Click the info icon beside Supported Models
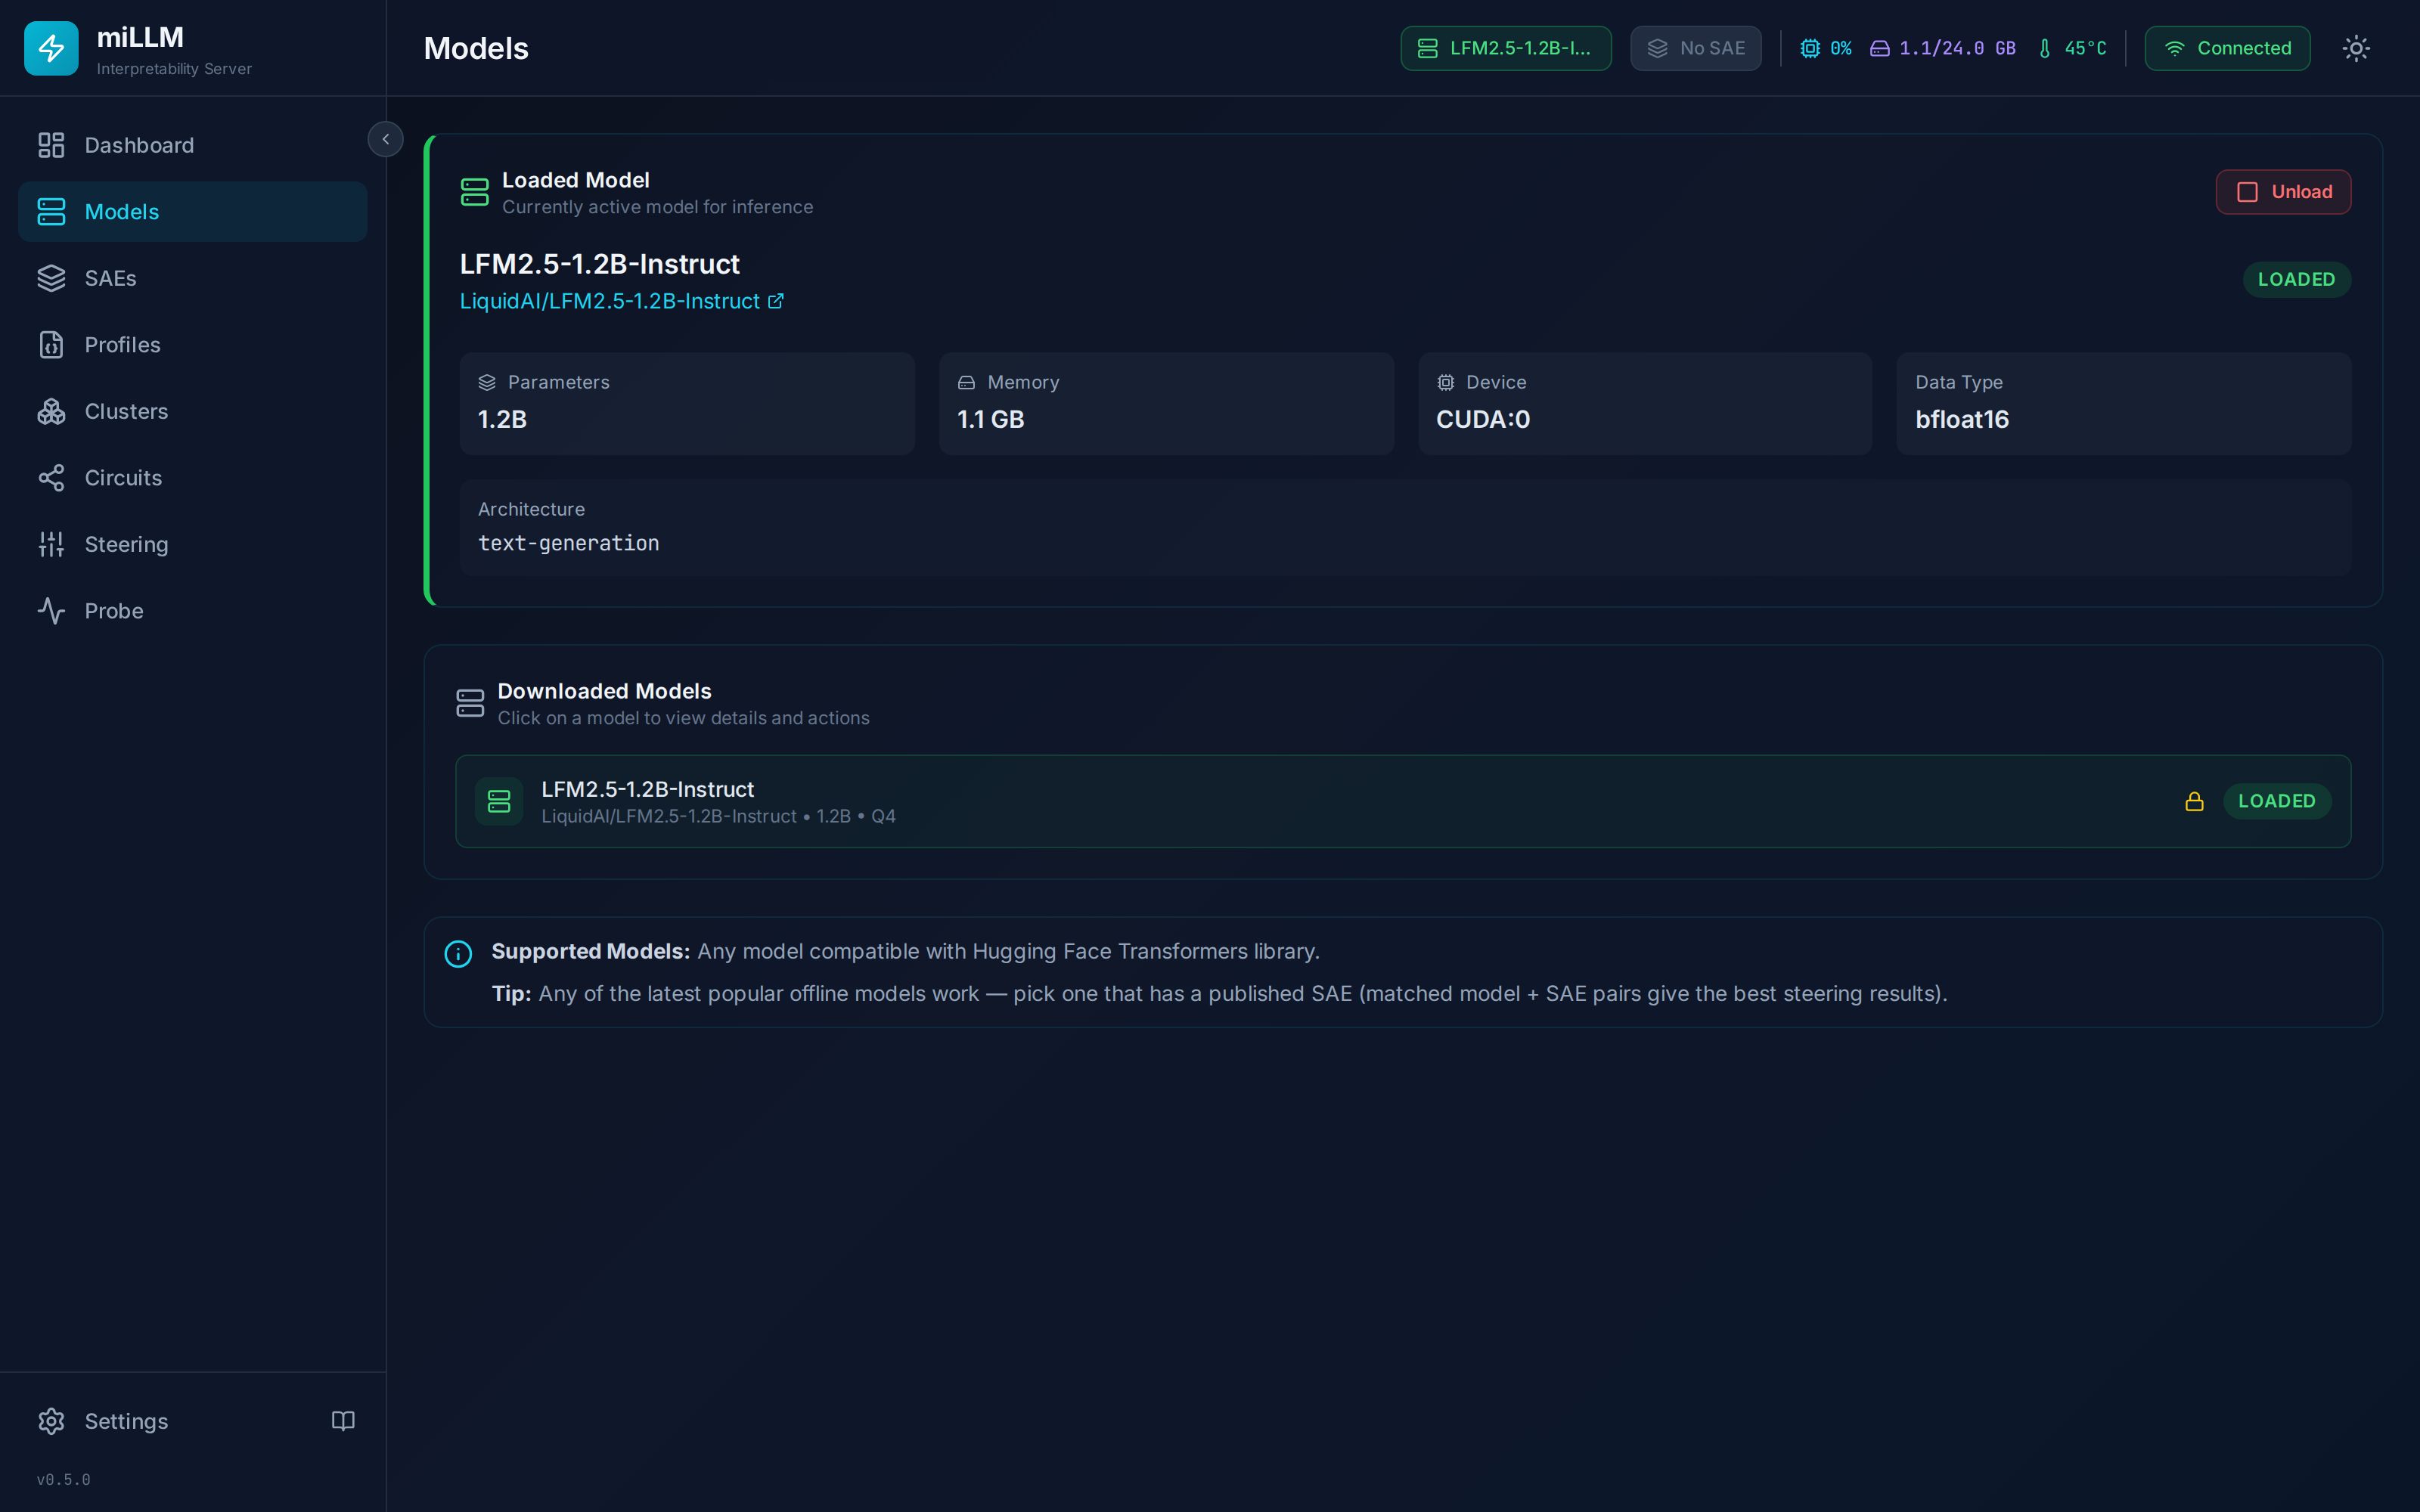Viewport: 2420px width, 1512px height. pos(458,954)
